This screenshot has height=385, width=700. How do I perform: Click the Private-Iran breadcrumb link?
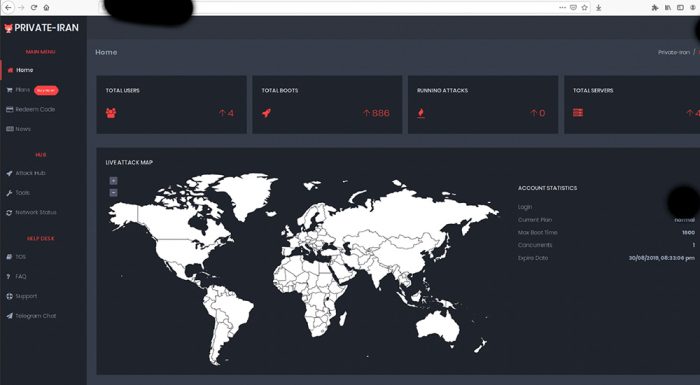pos(674,52)
